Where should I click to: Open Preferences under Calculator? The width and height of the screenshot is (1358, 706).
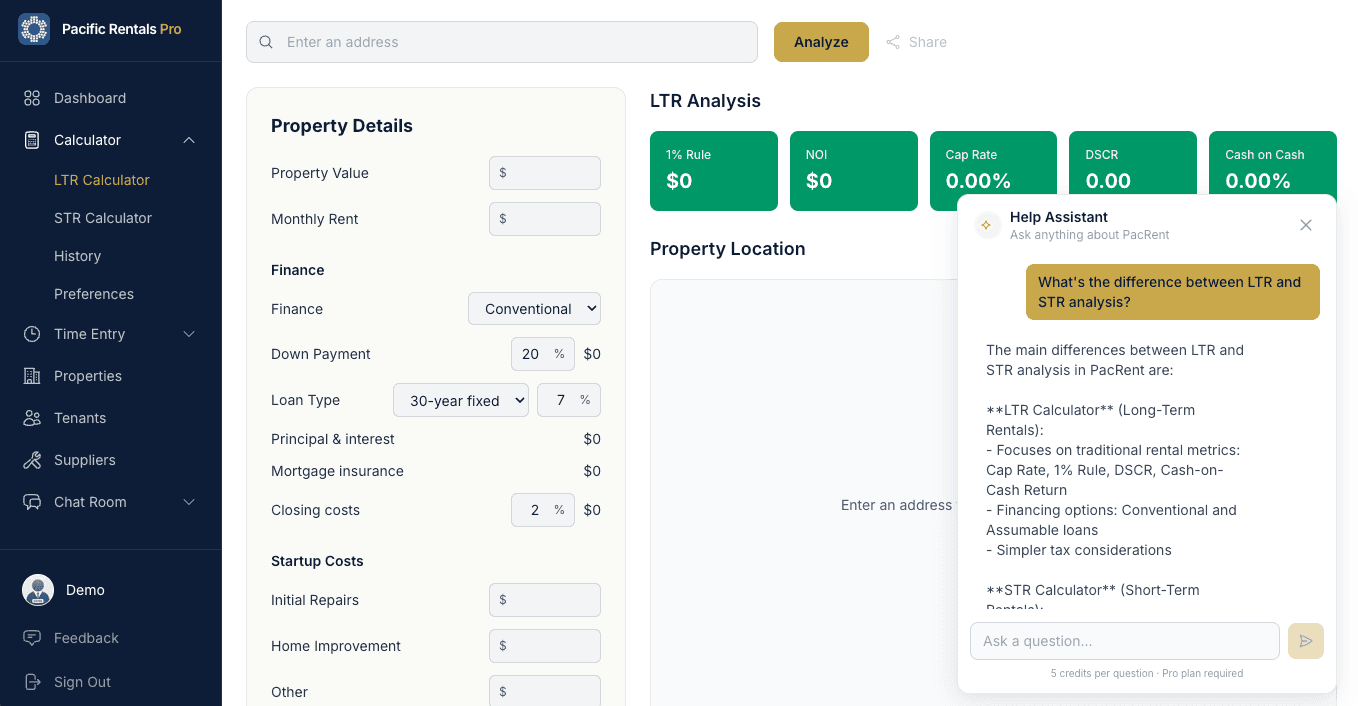[x=94, y=294]
